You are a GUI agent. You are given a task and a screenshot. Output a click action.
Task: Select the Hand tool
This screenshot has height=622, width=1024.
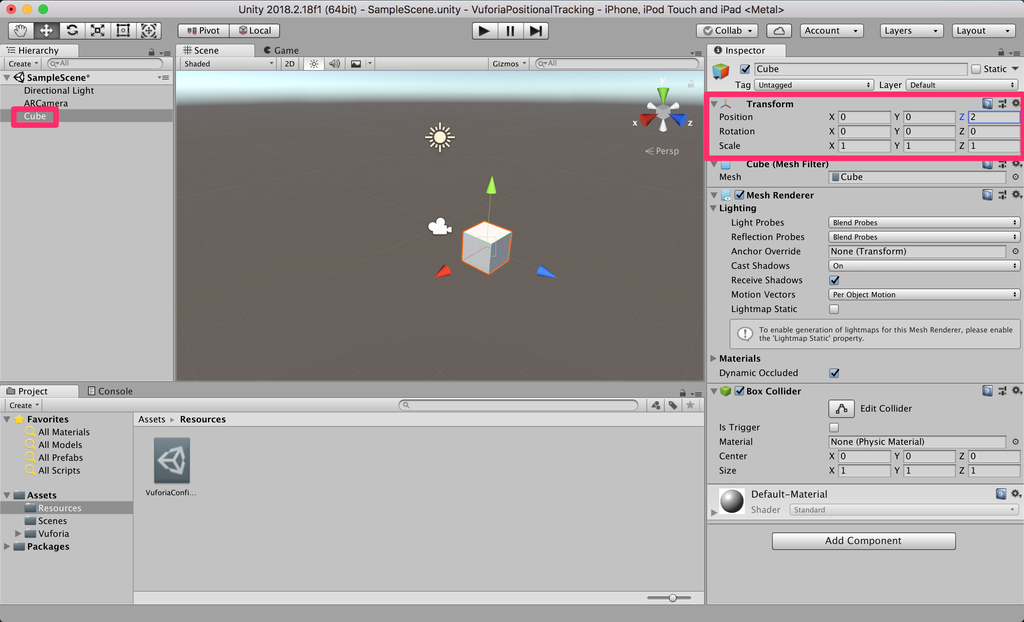coord(20,31)
